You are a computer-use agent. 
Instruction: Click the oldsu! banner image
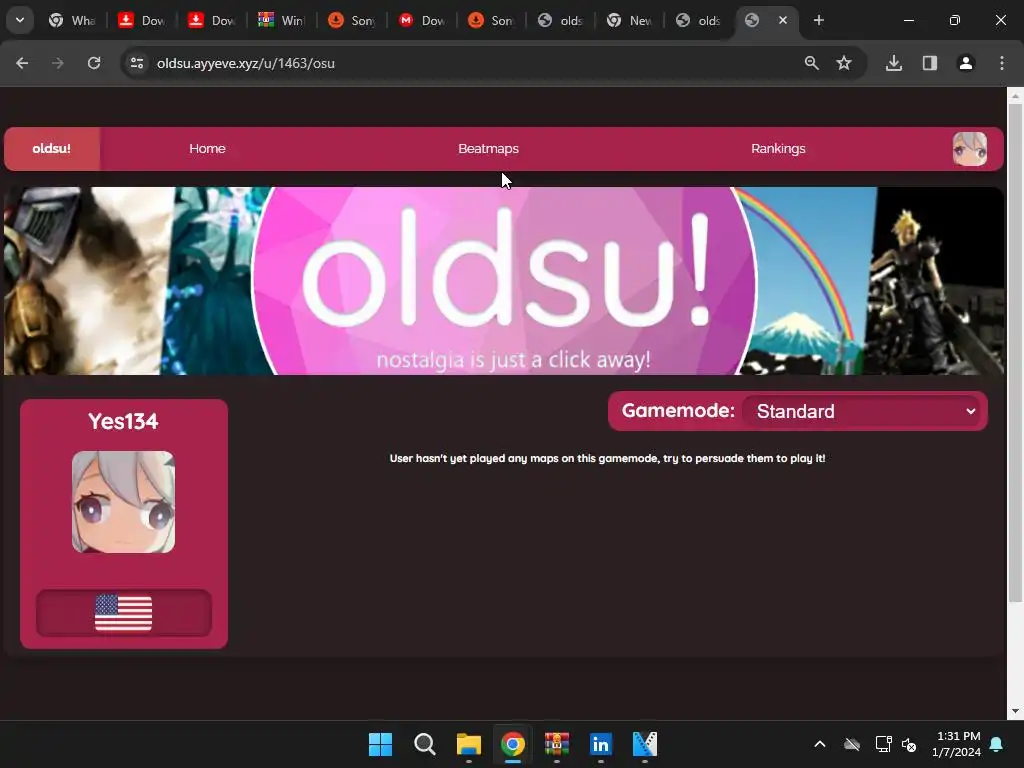pos(504,281)
